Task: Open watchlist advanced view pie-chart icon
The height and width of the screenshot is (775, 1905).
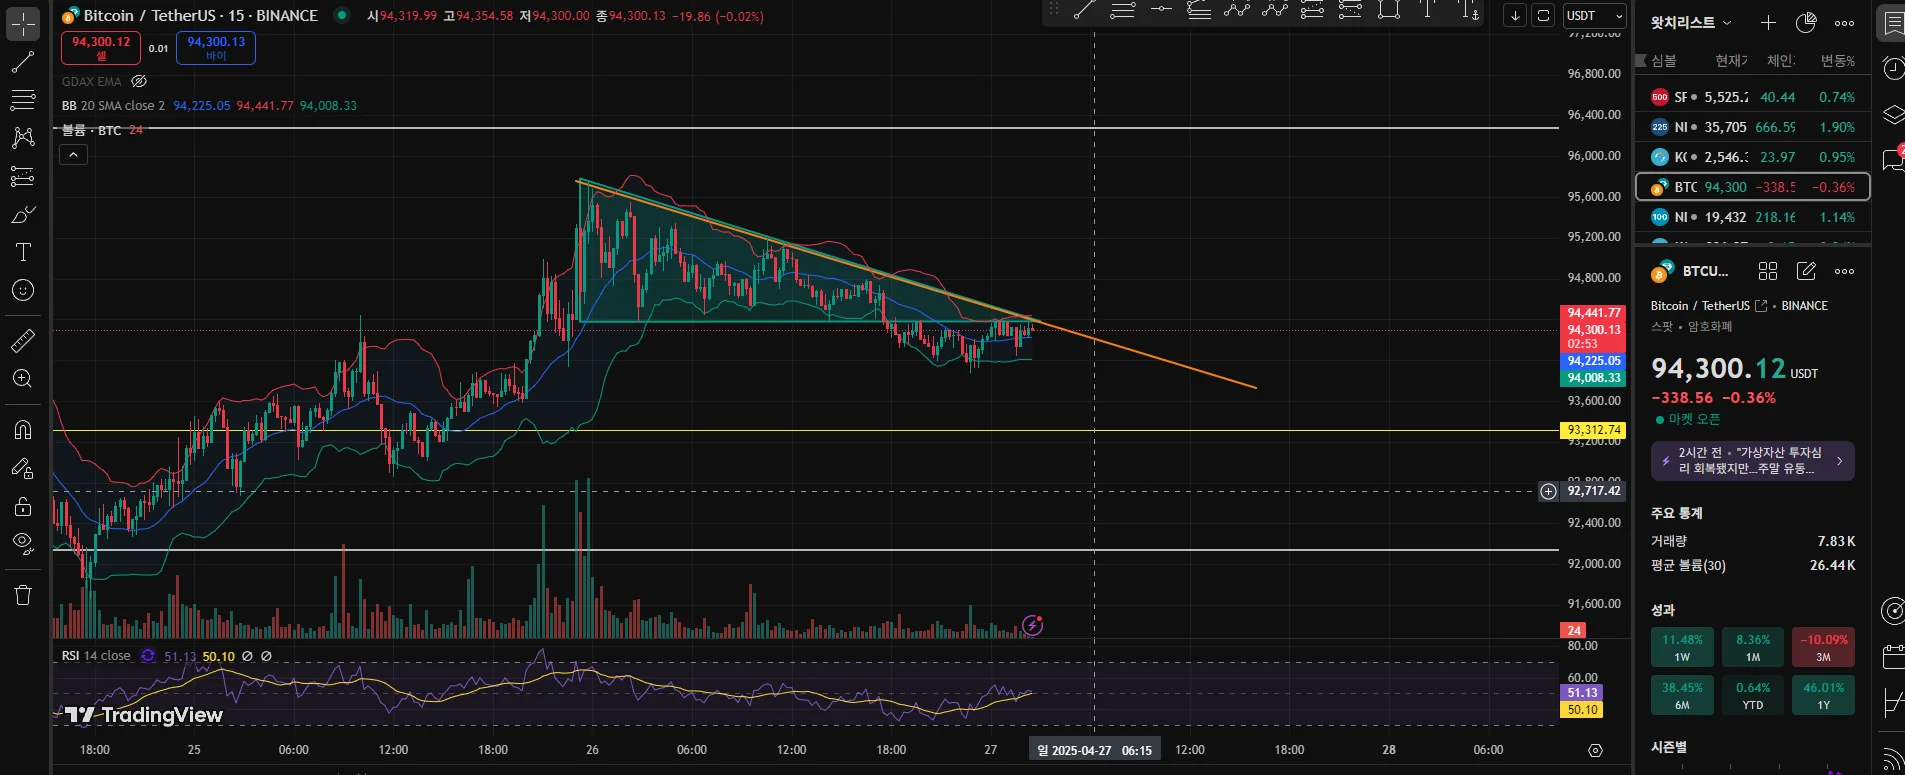Action: [x=1806, y=23]
